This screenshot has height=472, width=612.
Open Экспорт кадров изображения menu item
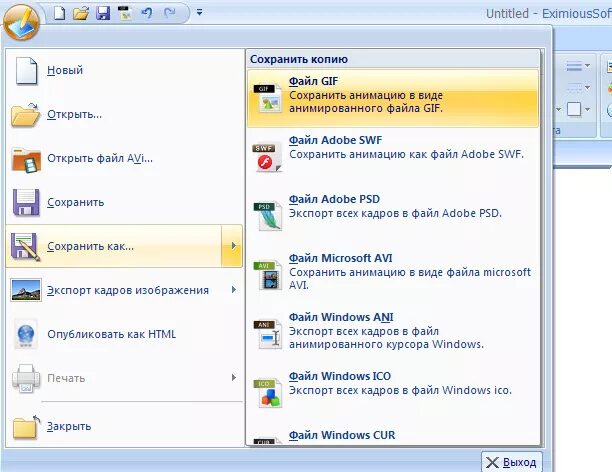[125, 290]
